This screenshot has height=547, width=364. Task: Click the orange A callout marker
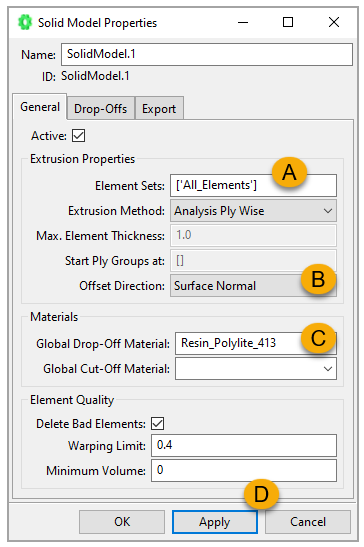[x=289, y=172]
